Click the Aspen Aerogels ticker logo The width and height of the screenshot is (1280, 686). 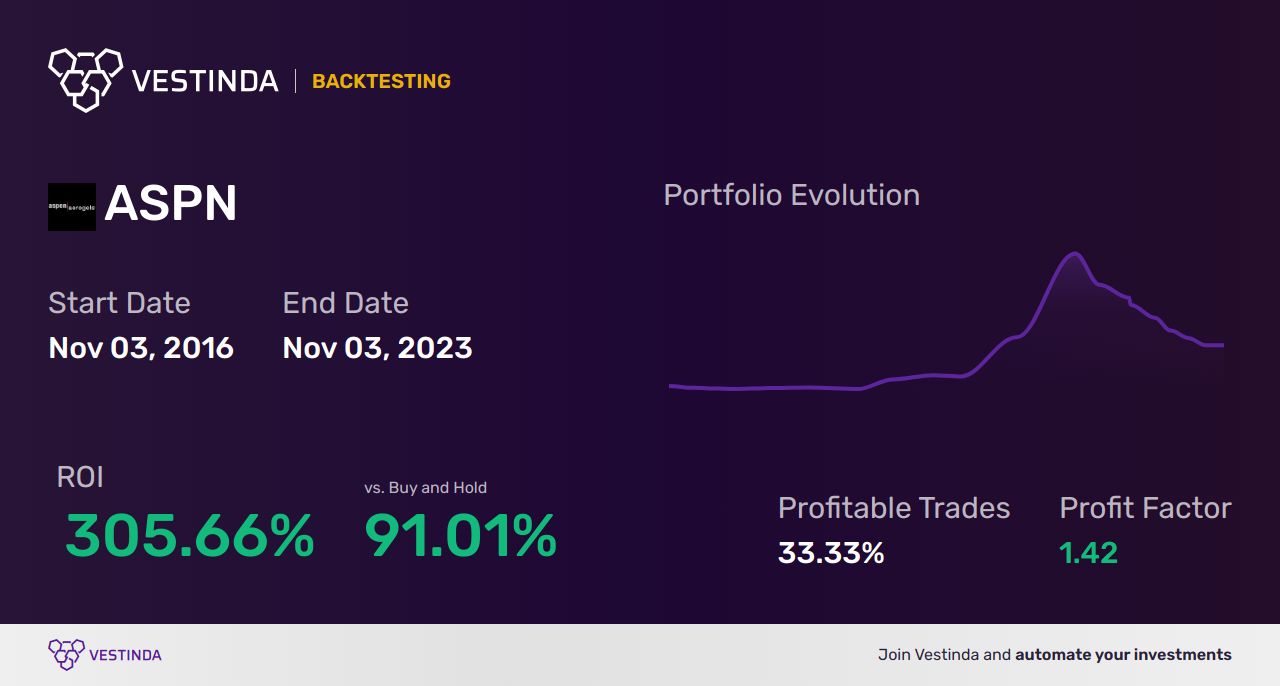click(72, 206)
